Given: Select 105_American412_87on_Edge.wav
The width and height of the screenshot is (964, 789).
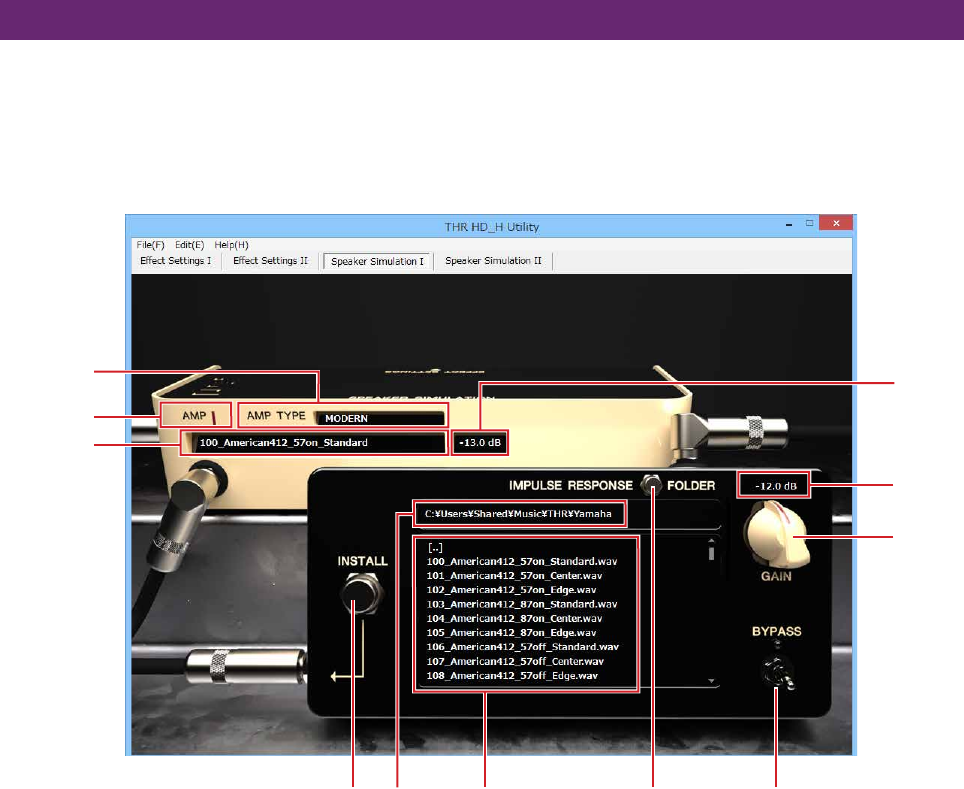Looking at the screenshot, I should pyautogui.click(x=512, y=632).
